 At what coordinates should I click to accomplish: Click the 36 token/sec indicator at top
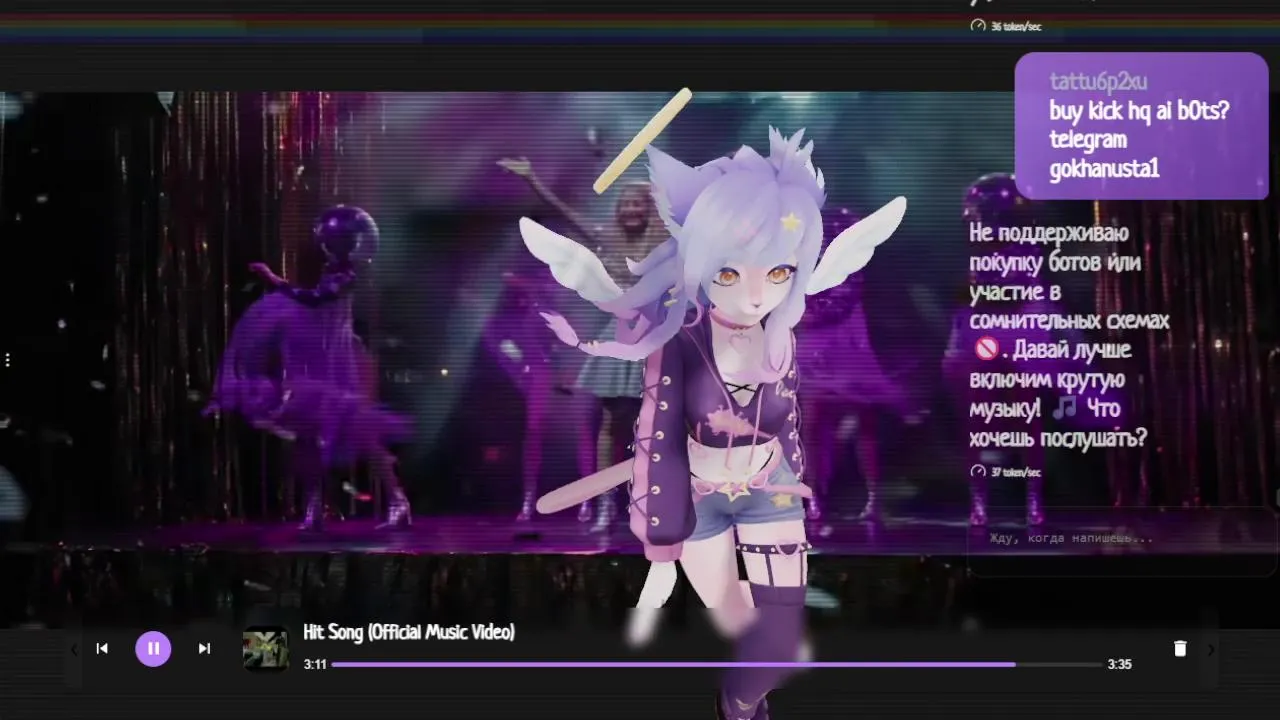(x=1006, y=26)
